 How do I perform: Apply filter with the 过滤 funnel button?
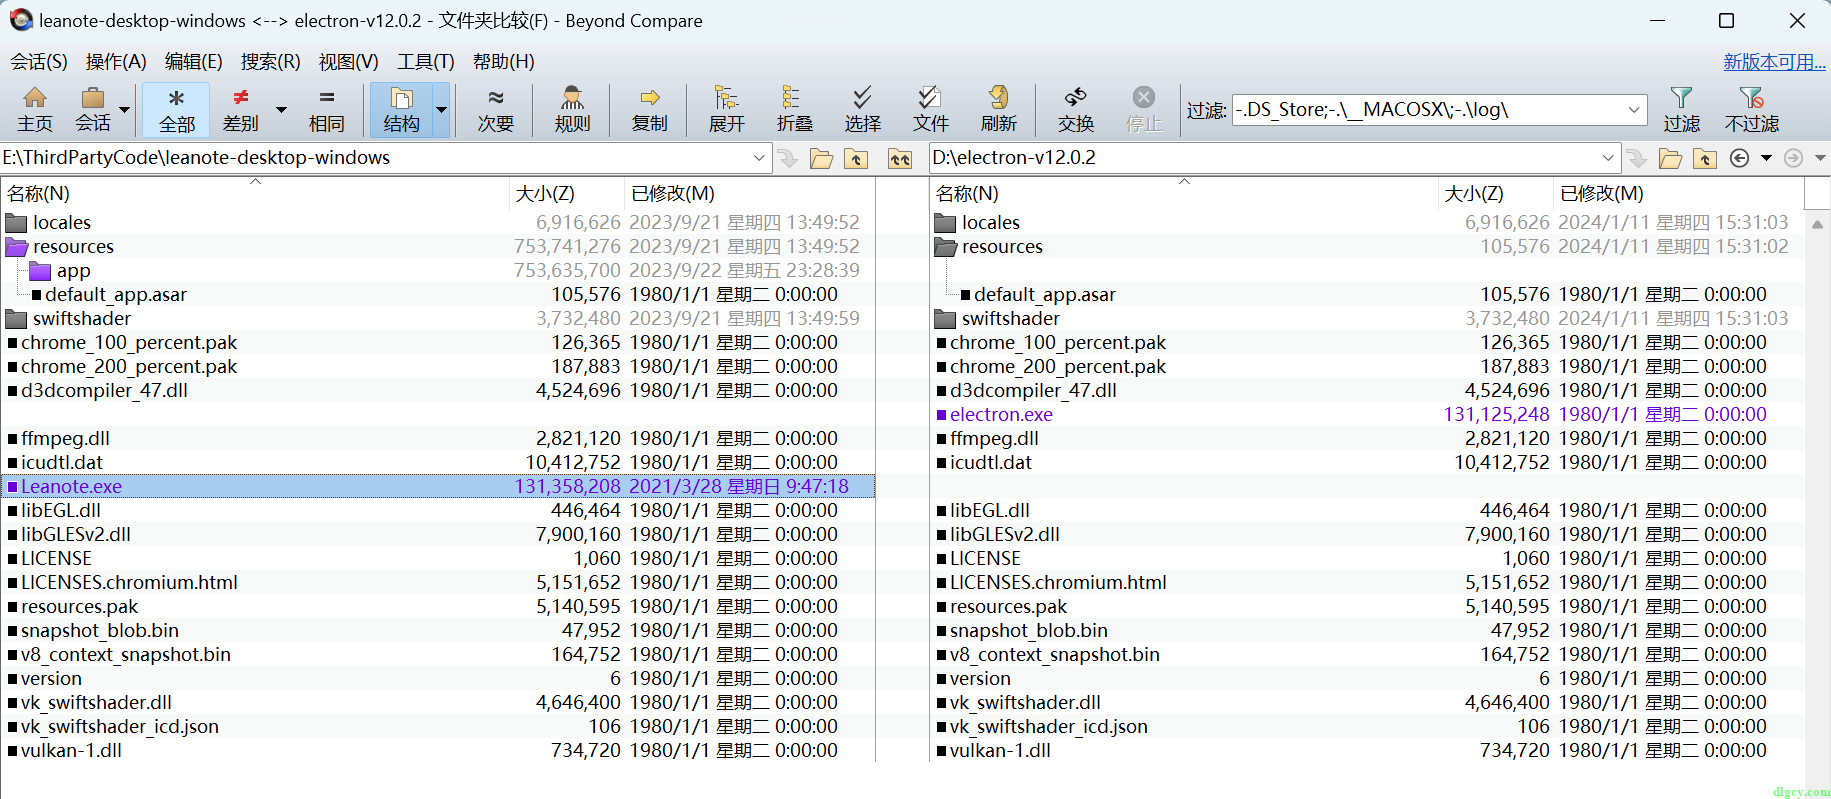1681,110
